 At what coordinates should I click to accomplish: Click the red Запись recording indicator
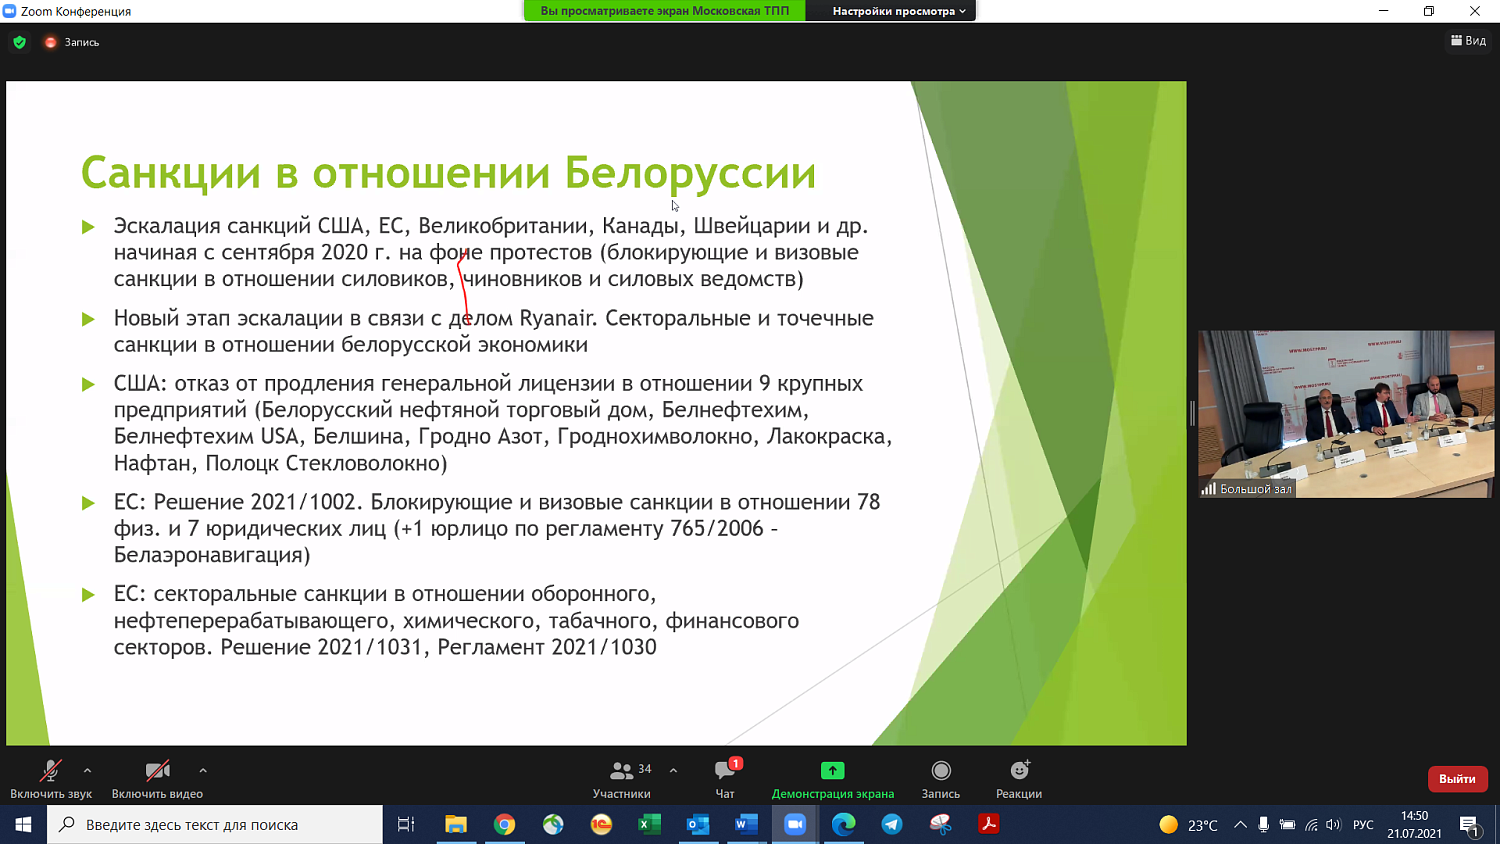pos(71,42)
